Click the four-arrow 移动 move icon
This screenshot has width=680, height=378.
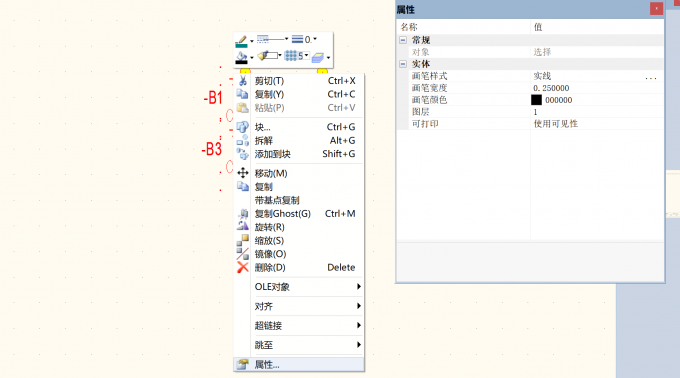click(243, 173)
